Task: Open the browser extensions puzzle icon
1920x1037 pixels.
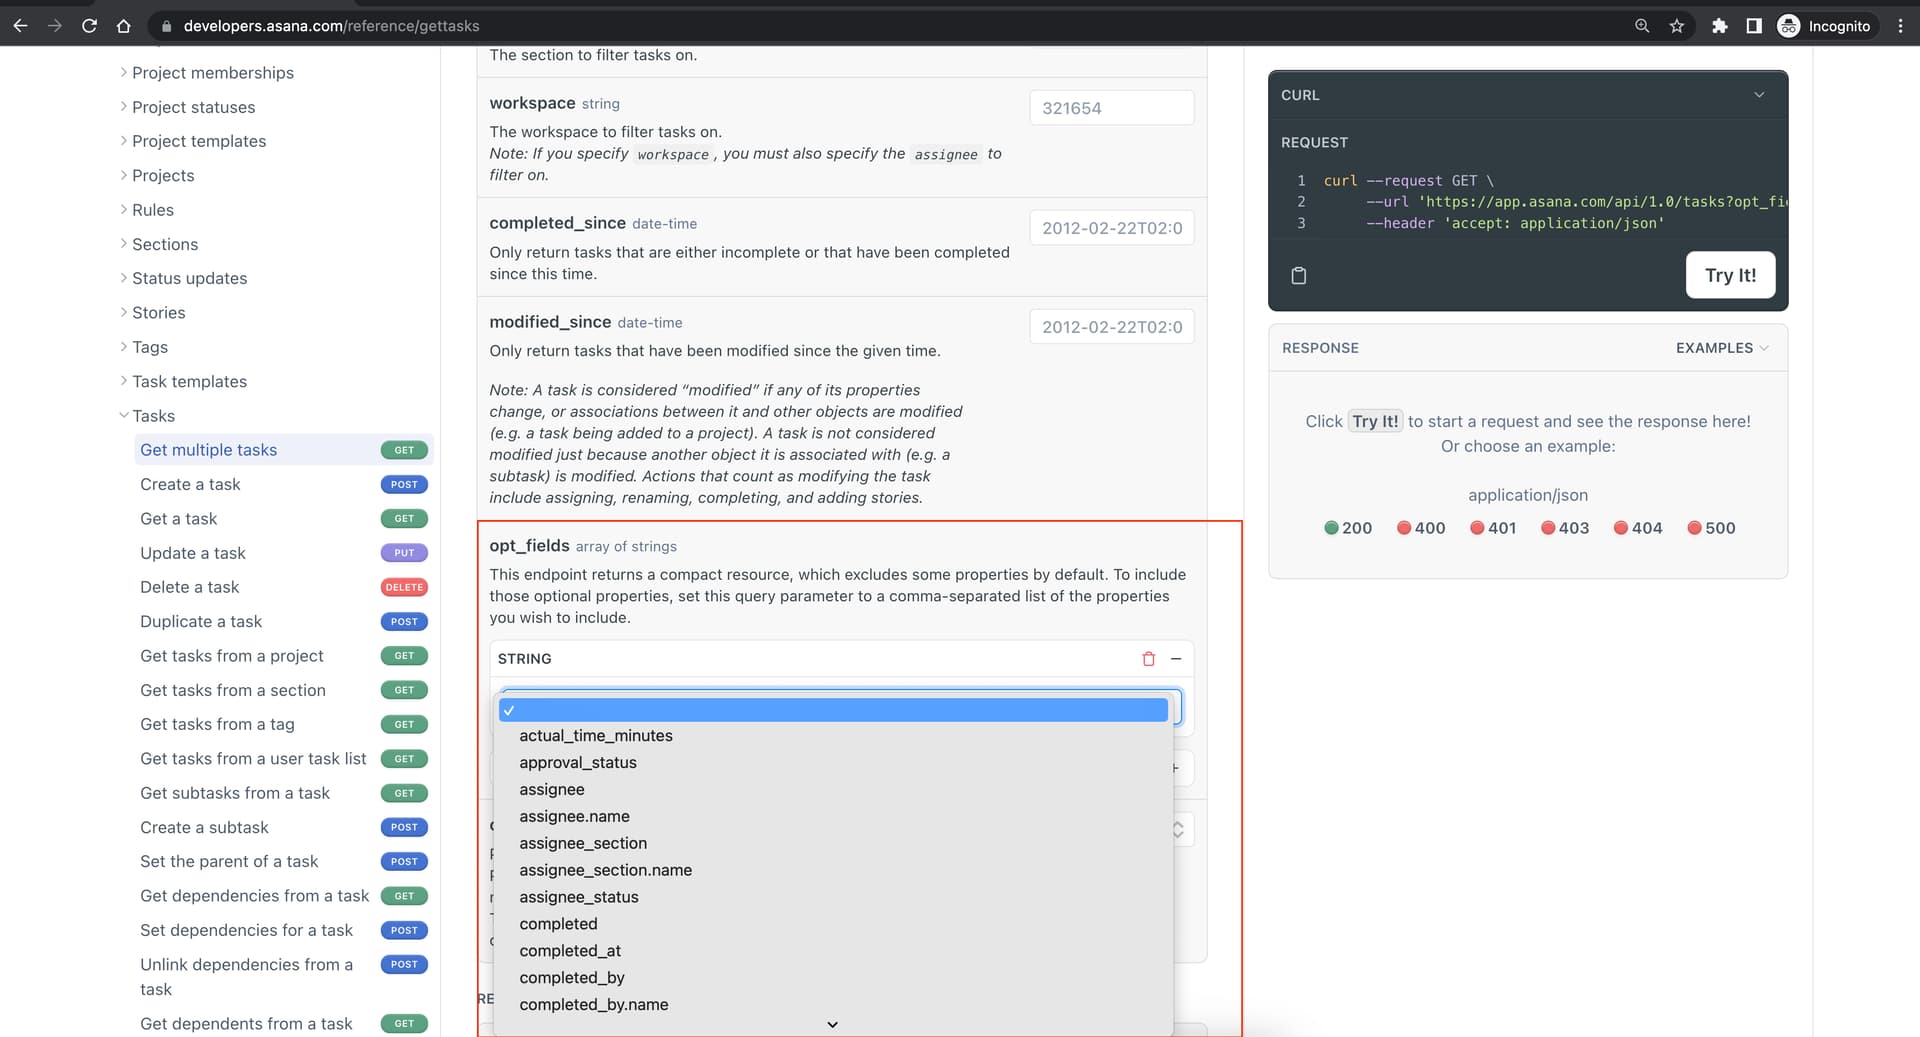Action: coord(1720,26)
